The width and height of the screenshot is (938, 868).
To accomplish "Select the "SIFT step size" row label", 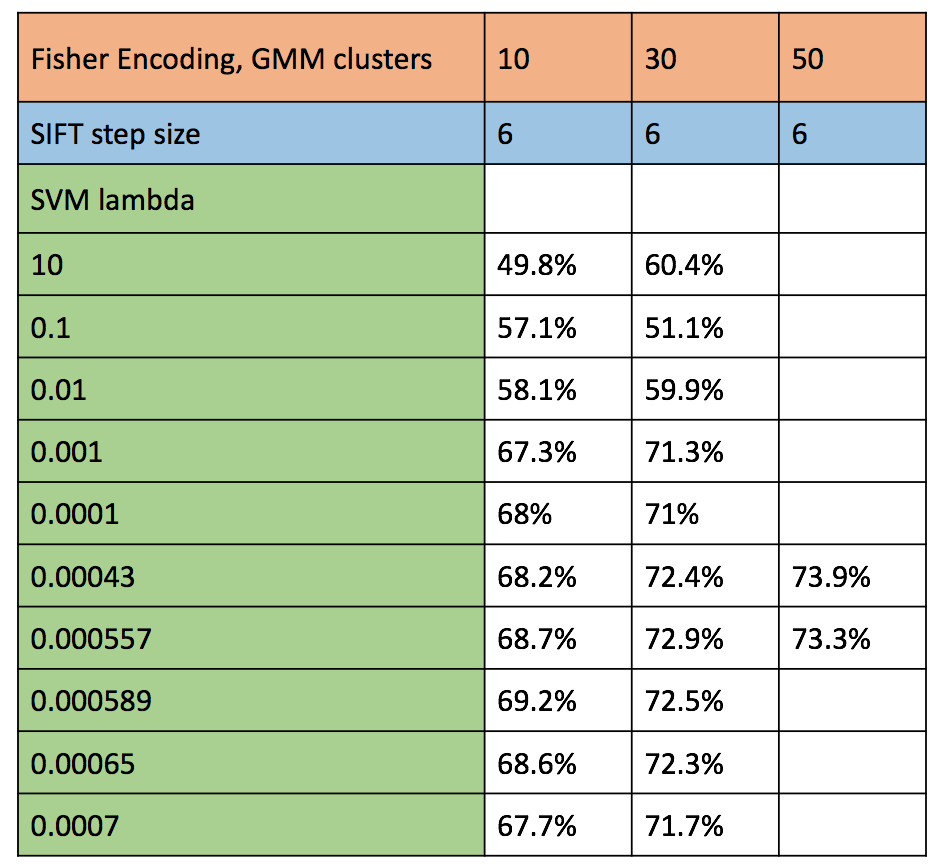I will 116,134.
